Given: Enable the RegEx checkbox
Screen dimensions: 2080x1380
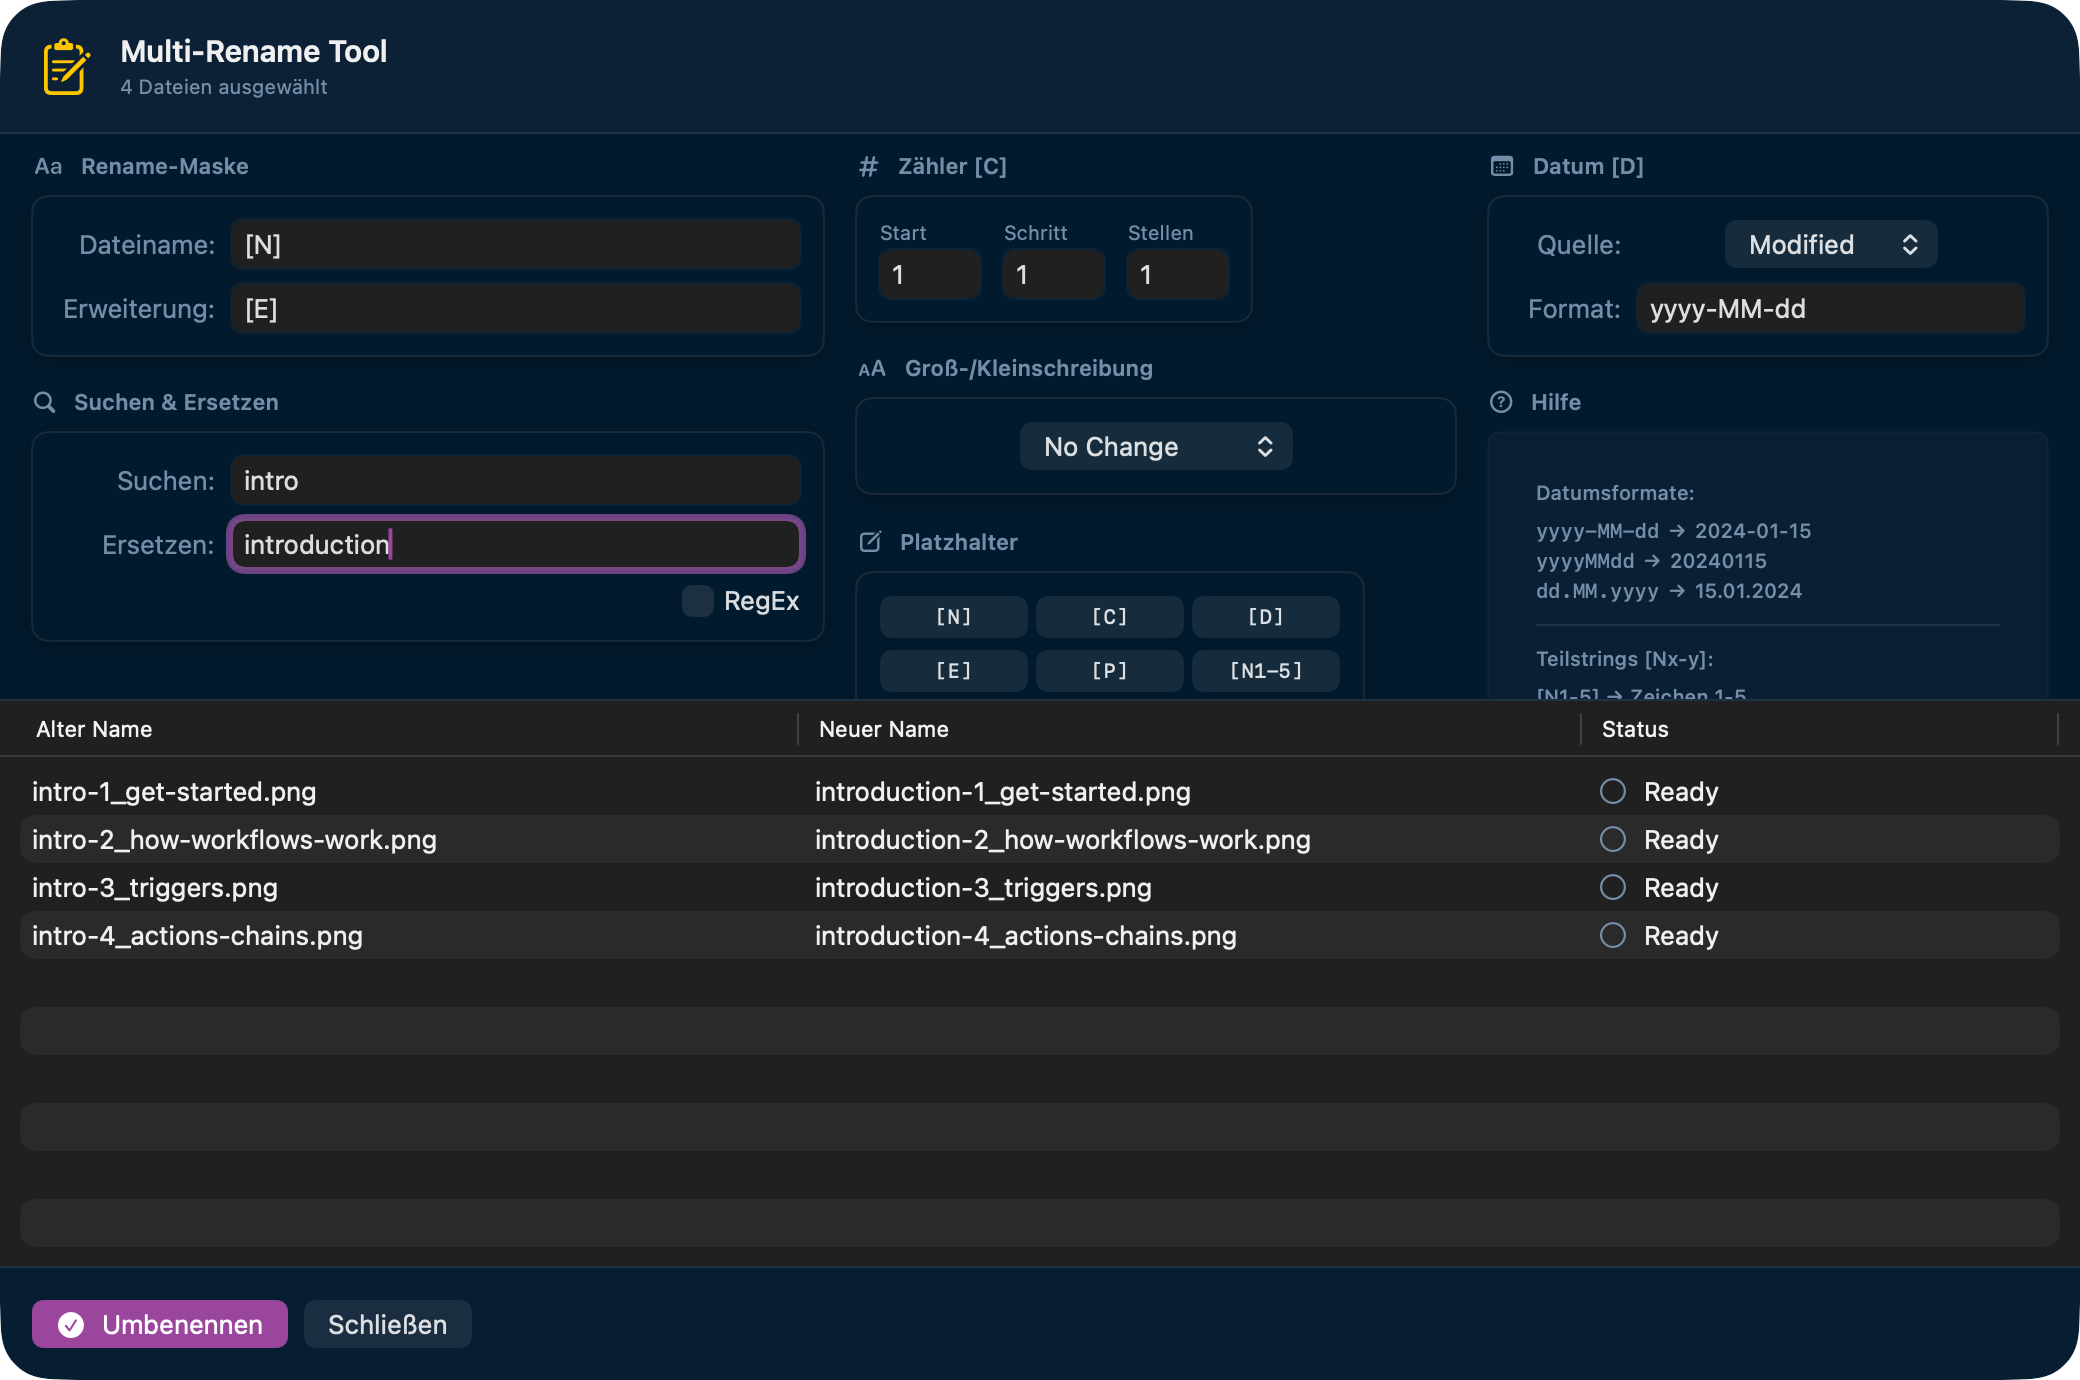Looking at the screenshot, I should pyautogui.click(x=697, y=601).
